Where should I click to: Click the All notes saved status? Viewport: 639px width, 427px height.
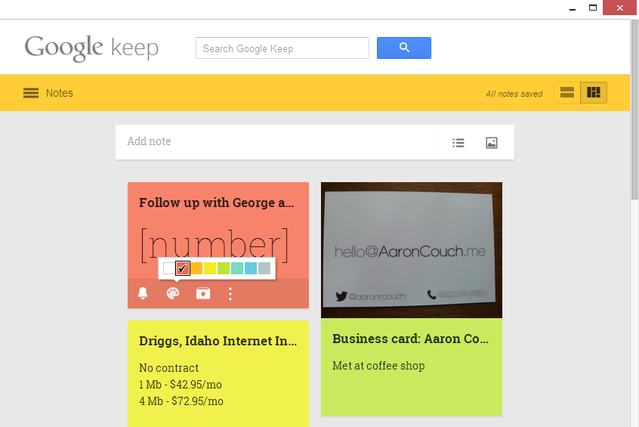[514, 94]
